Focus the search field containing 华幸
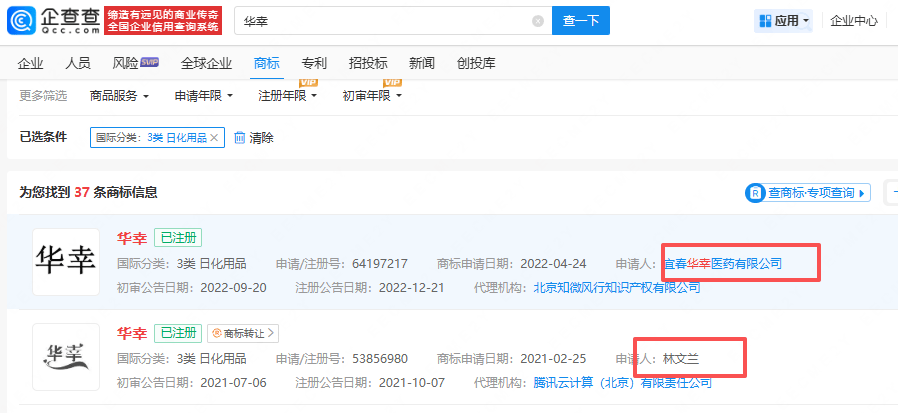 393,21
